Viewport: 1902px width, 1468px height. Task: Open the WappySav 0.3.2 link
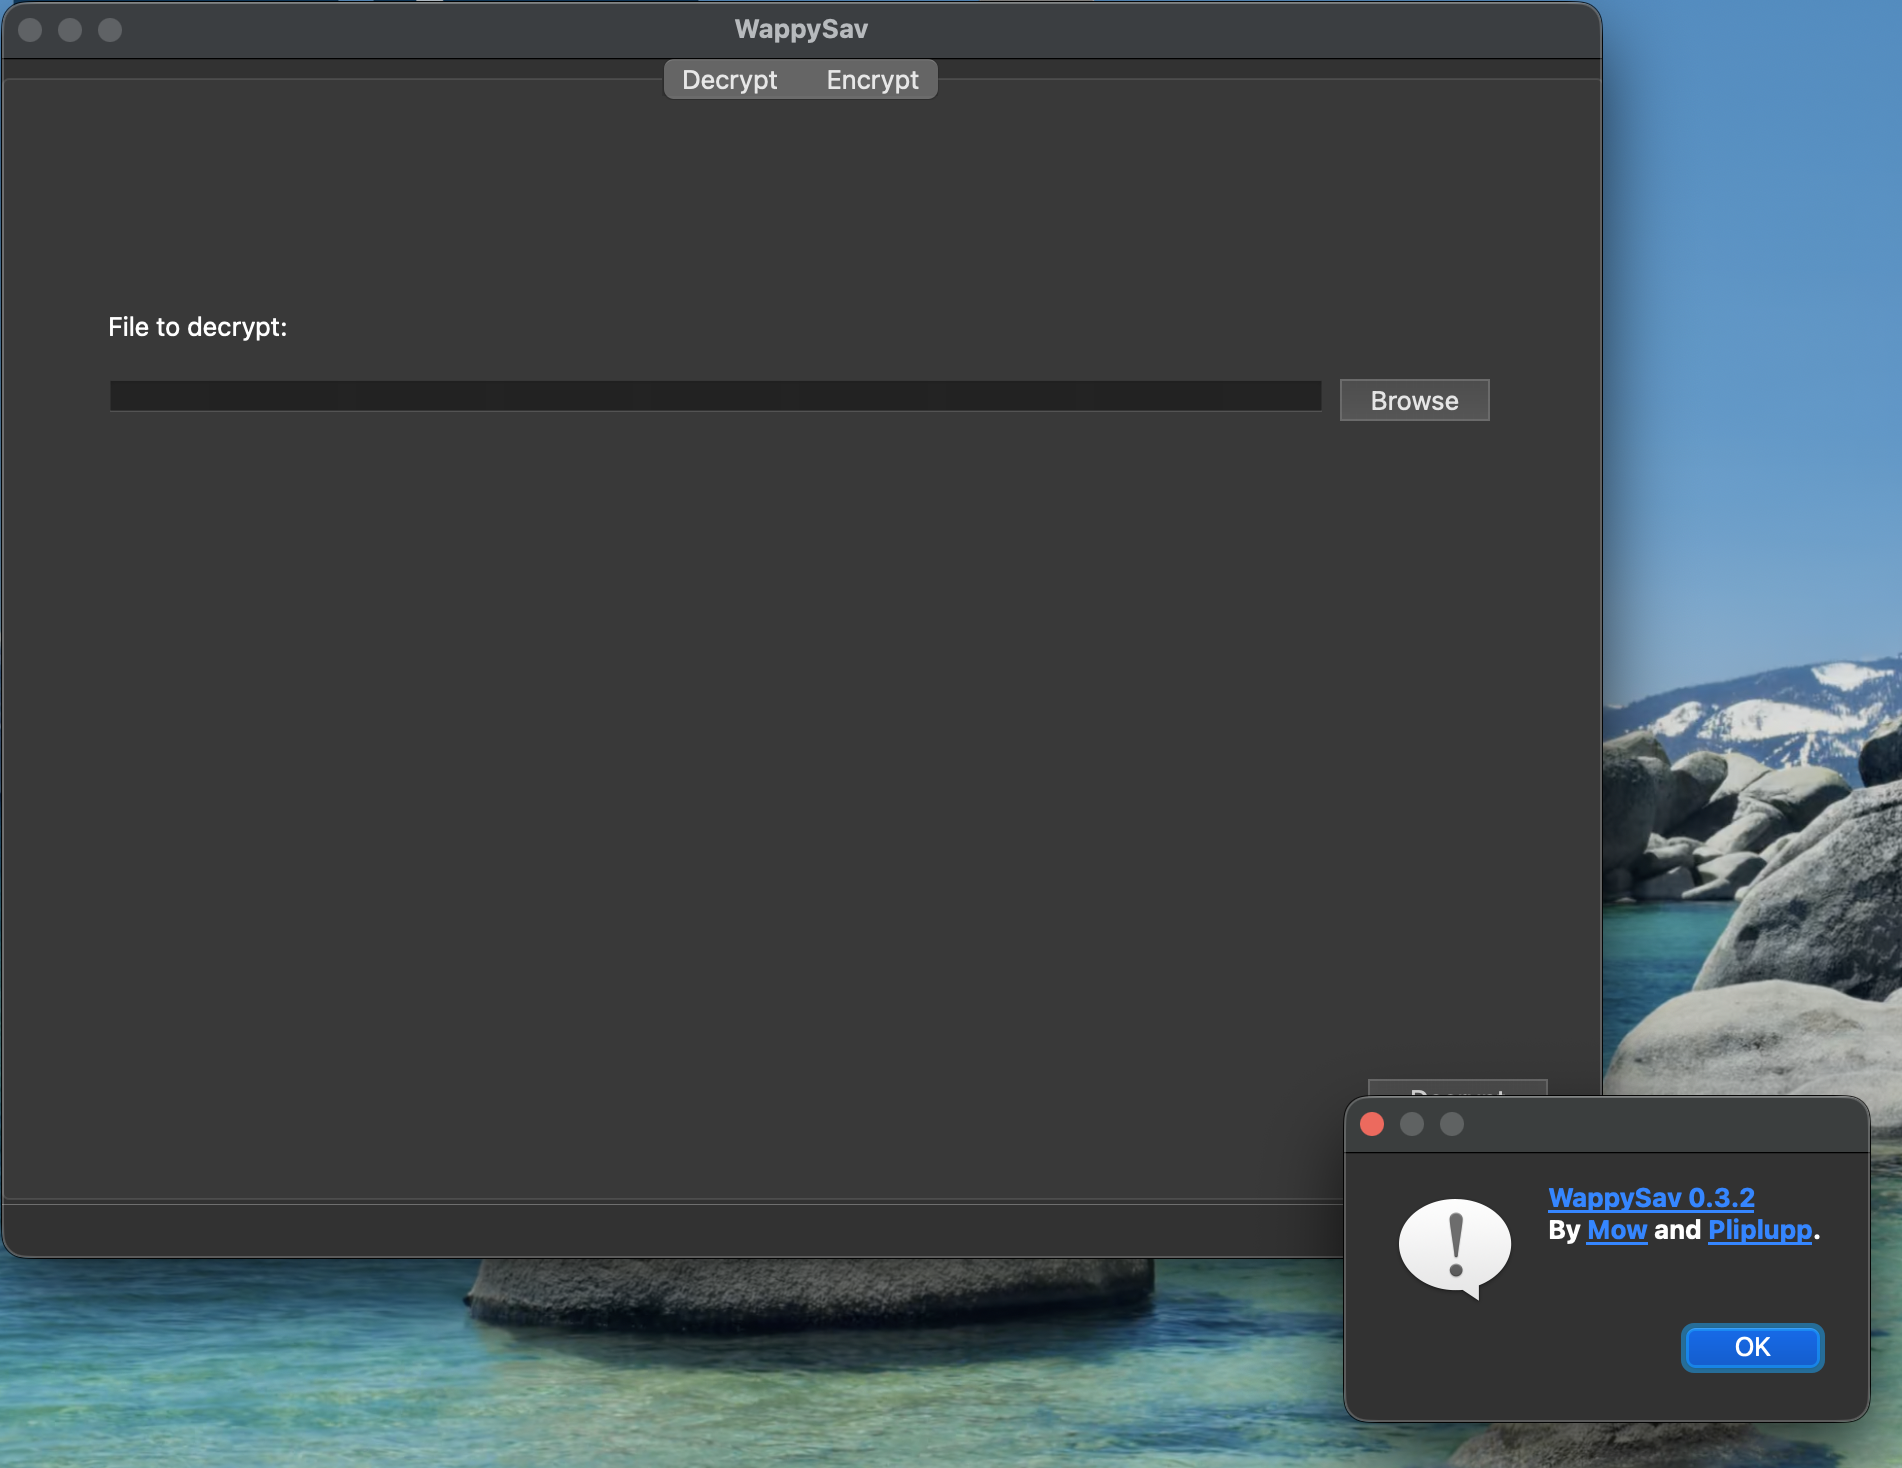pyautogui.click(x=1651, y=1198)
